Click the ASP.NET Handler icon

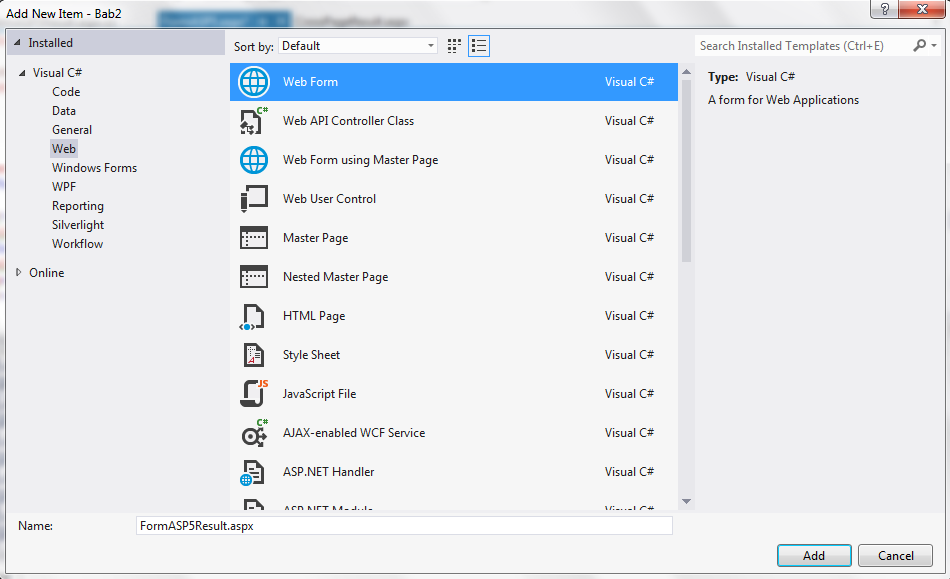252,472
